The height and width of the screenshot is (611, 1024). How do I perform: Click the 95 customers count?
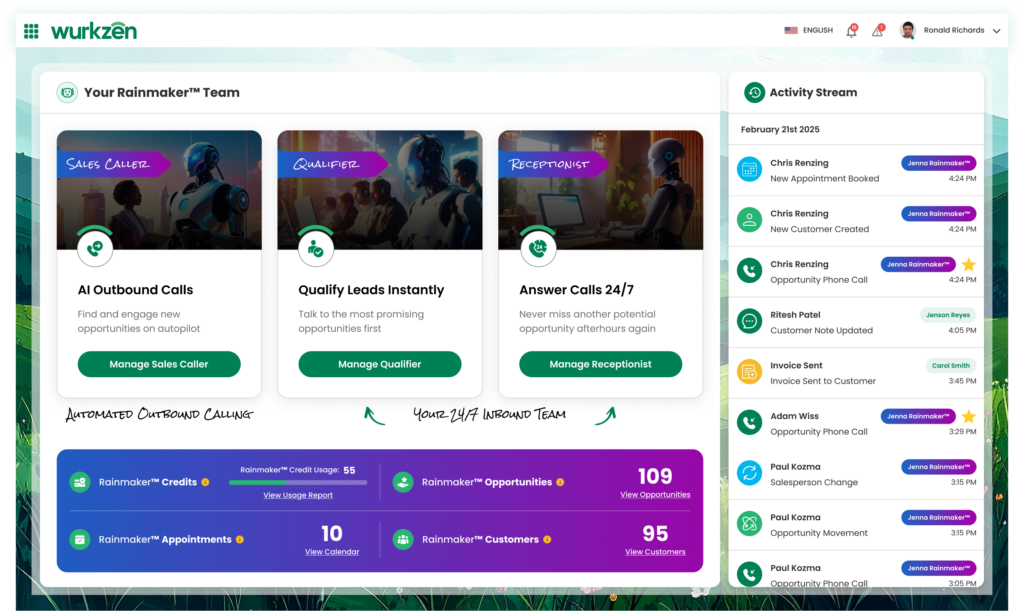(x=655, y=533)
